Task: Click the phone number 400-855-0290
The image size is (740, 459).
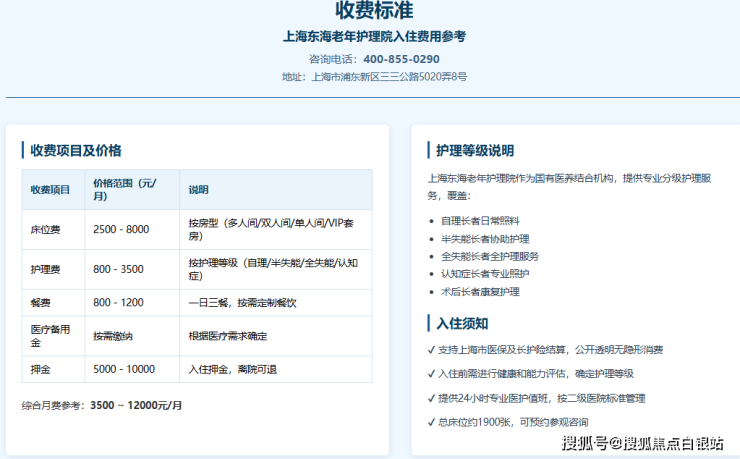Action: 401,59
